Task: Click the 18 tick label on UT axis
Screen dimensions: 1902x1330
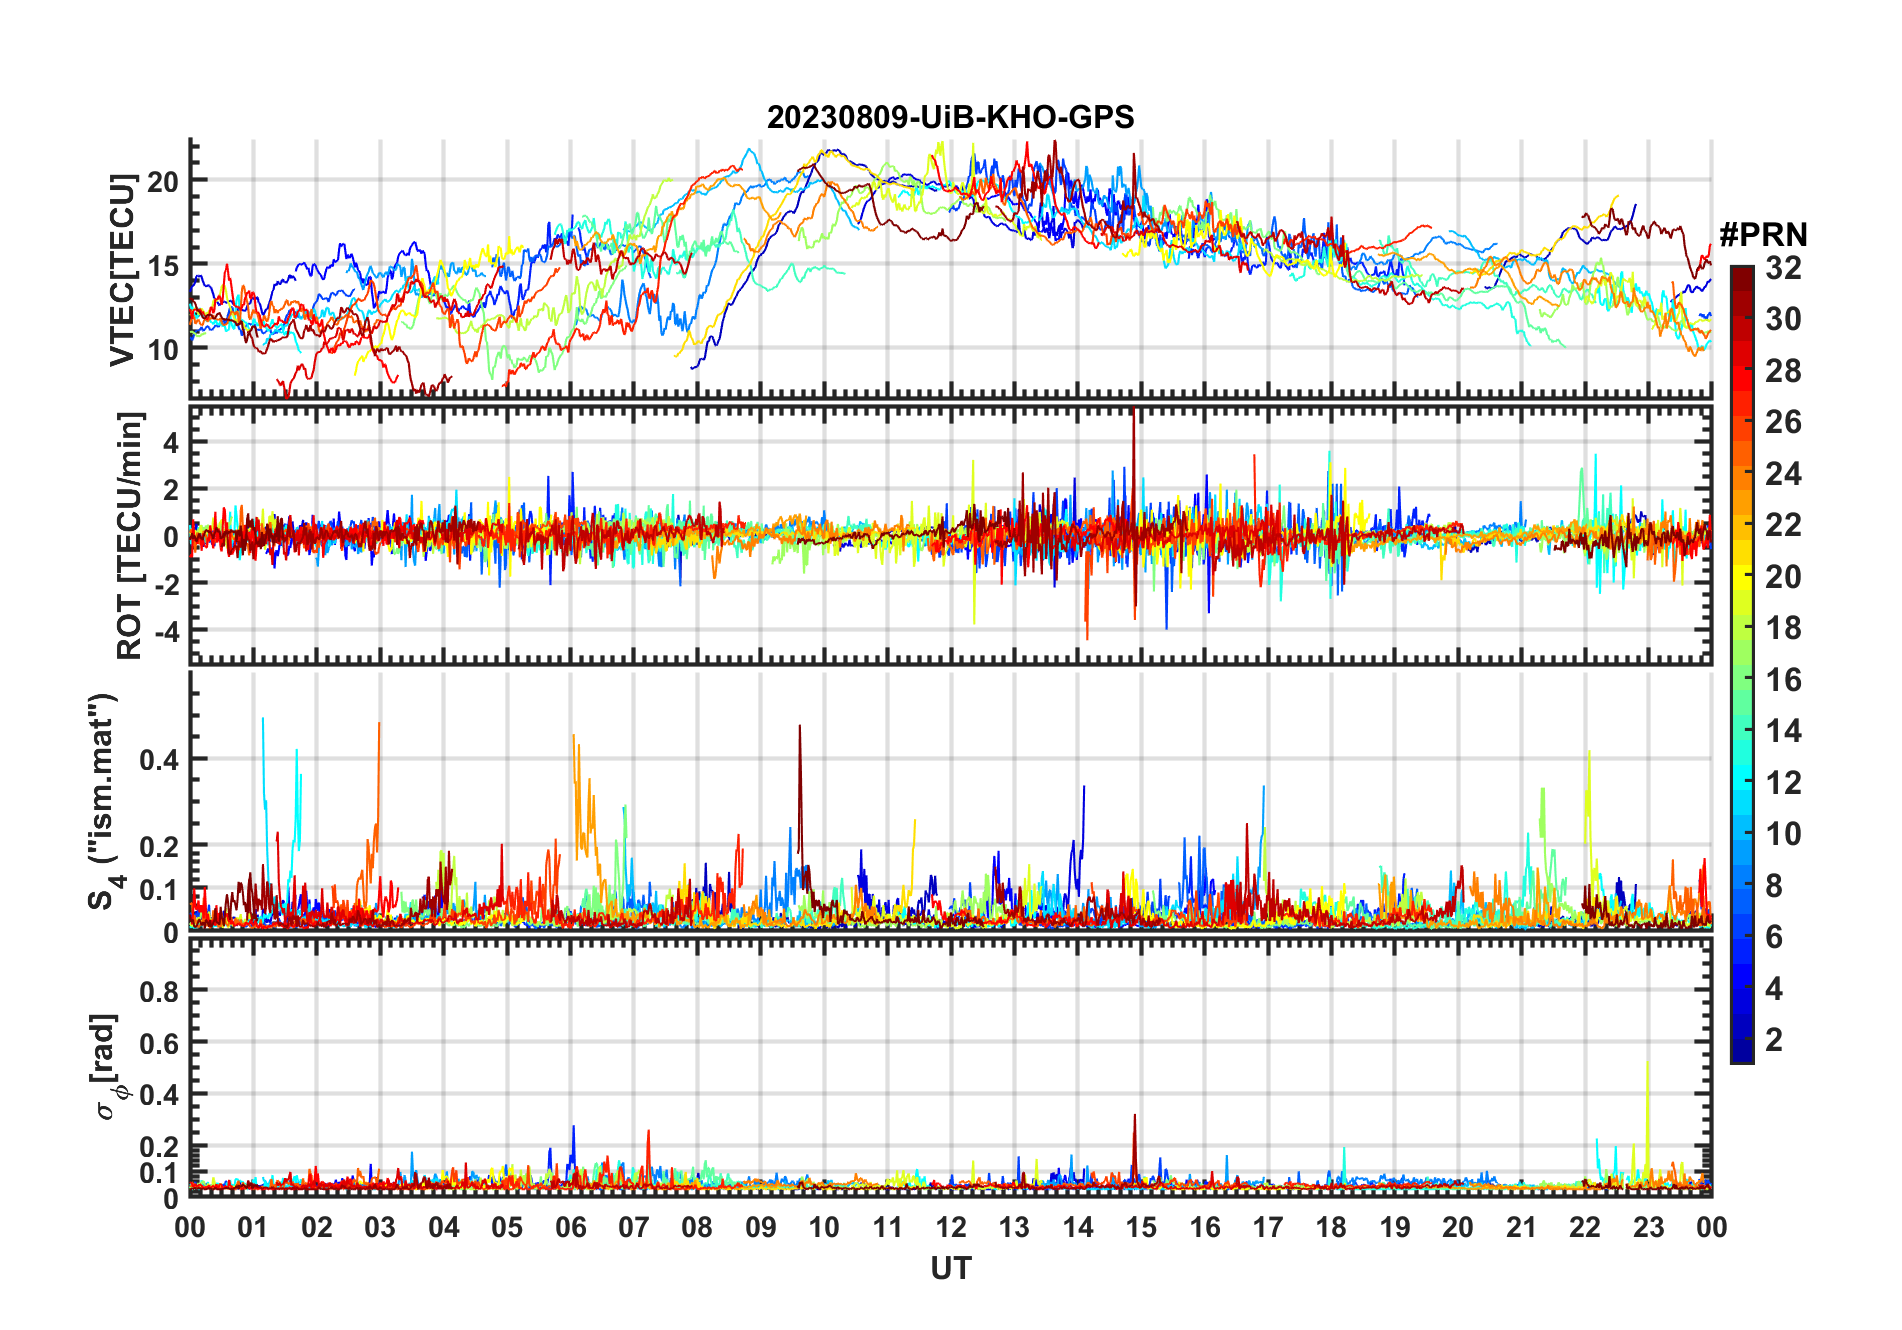Action: [x=1331, y=1227]
